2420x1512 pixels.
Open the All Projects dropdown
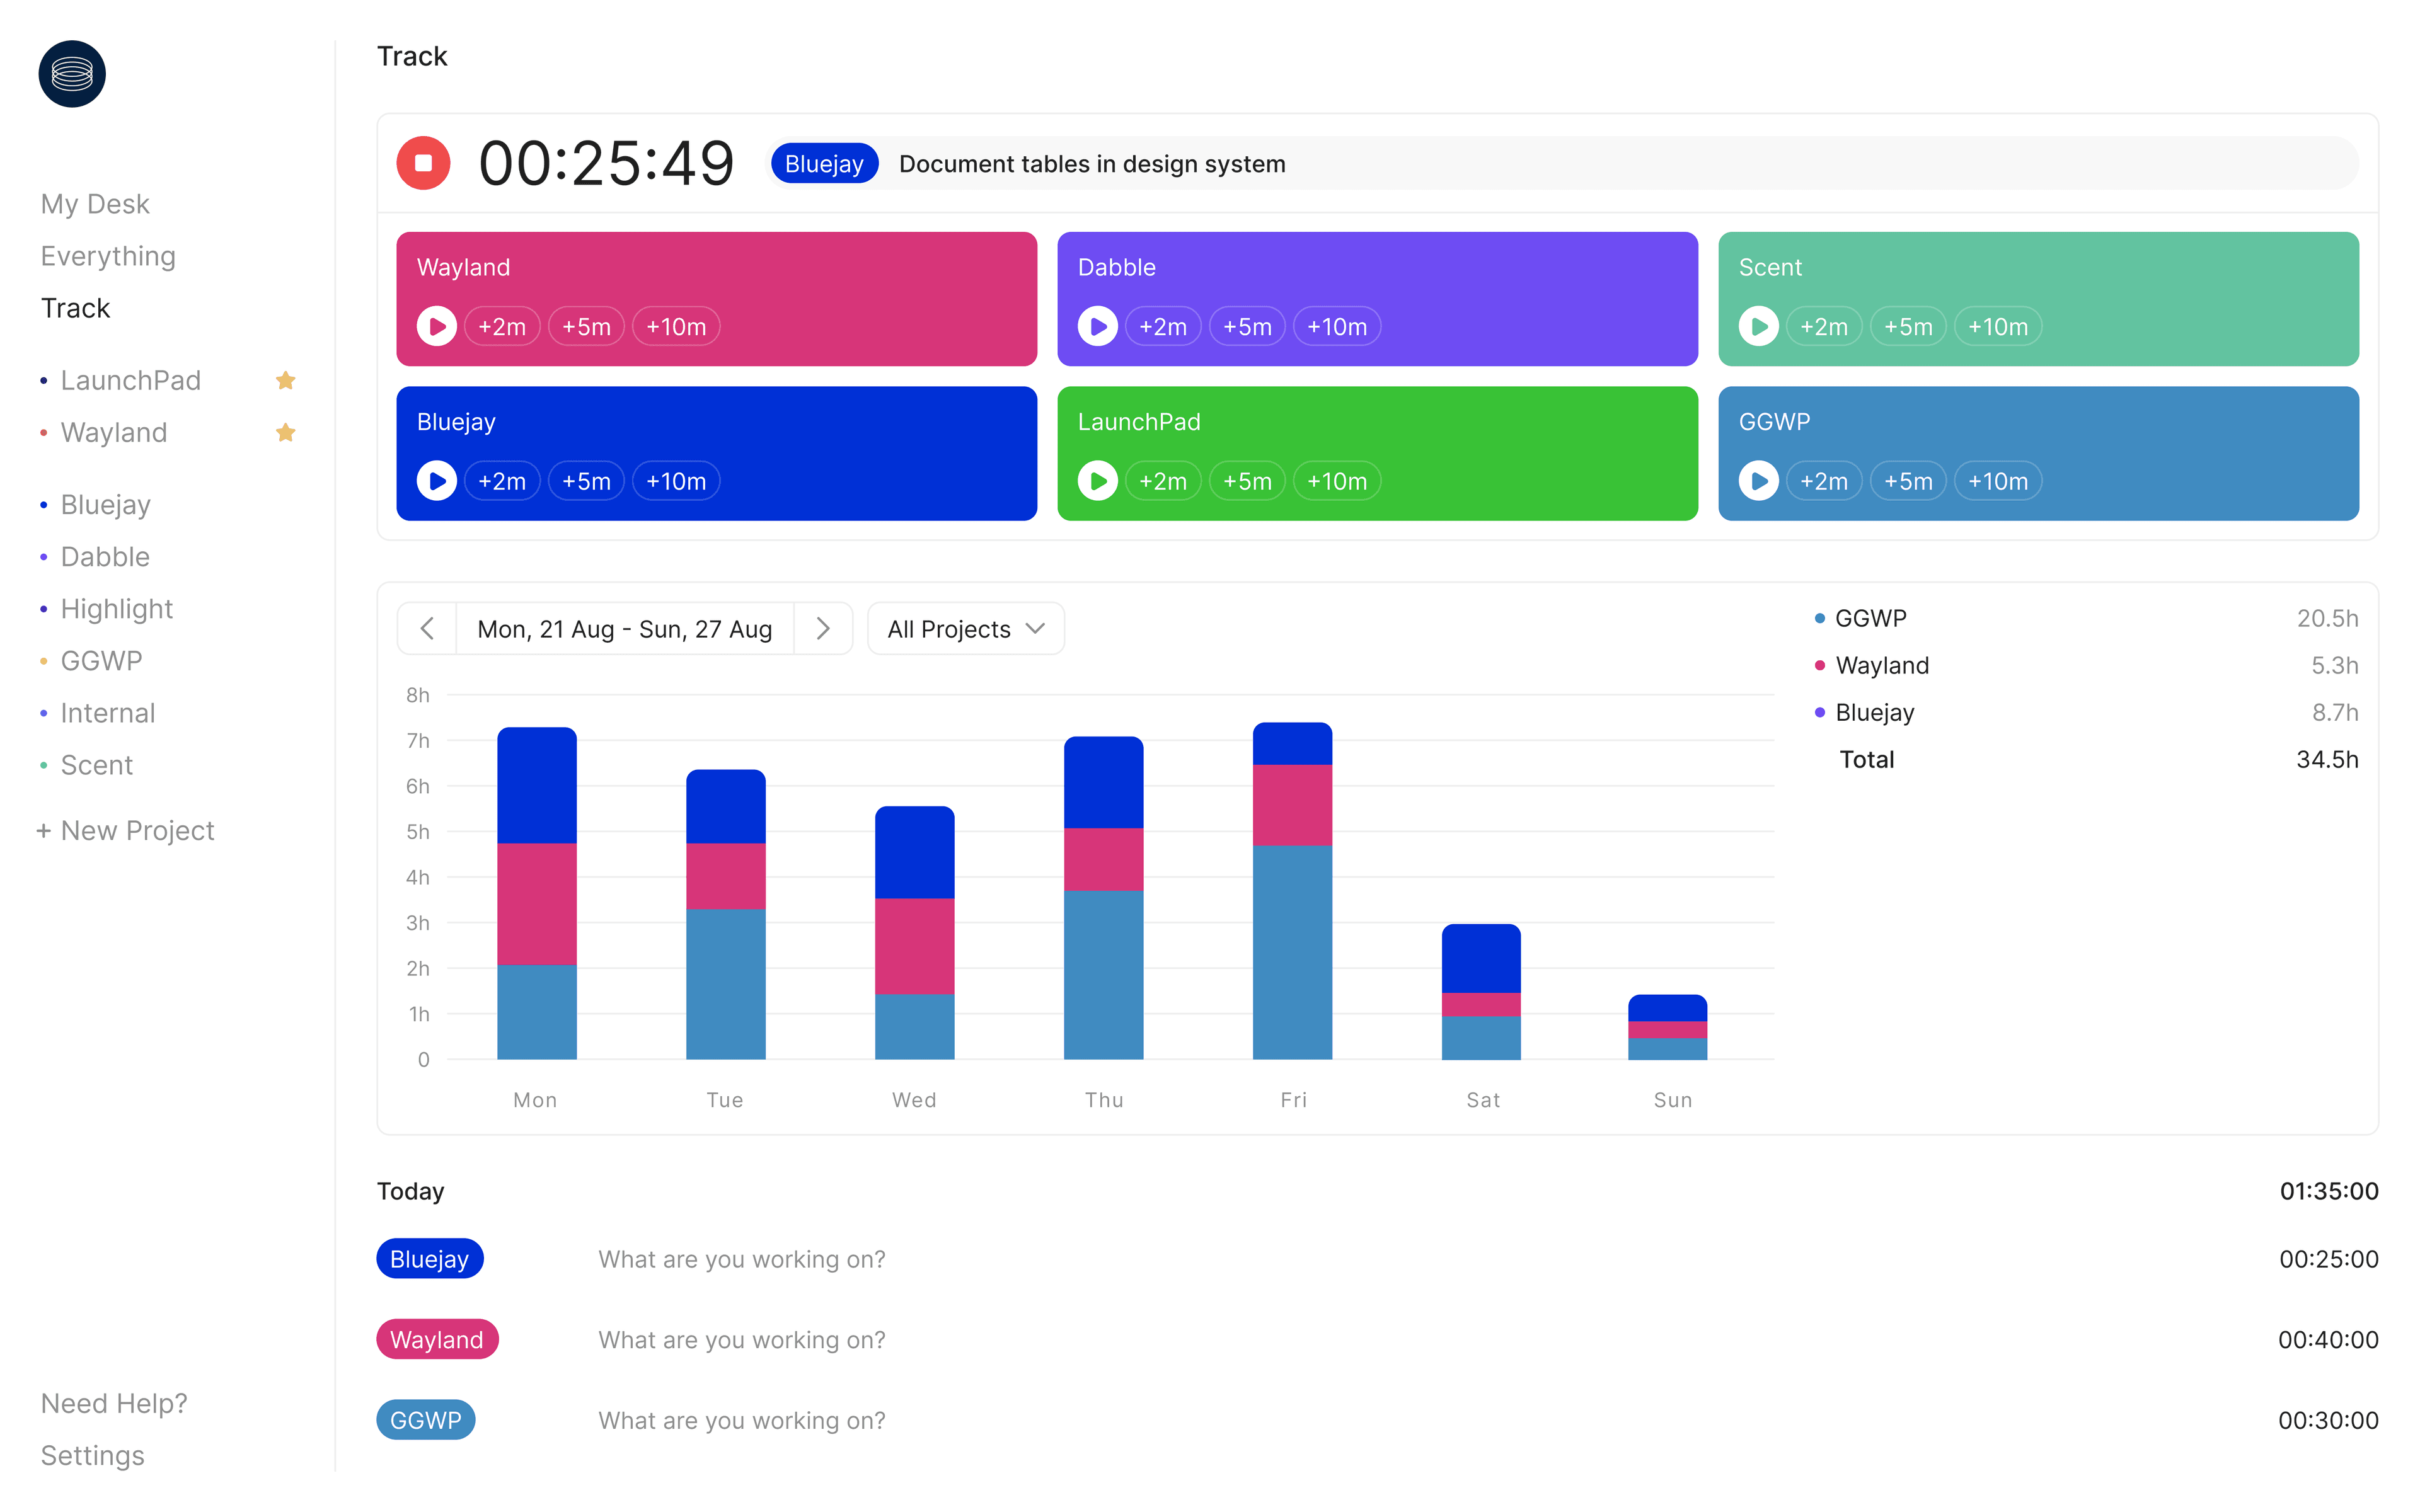click(x=965, y=629)
